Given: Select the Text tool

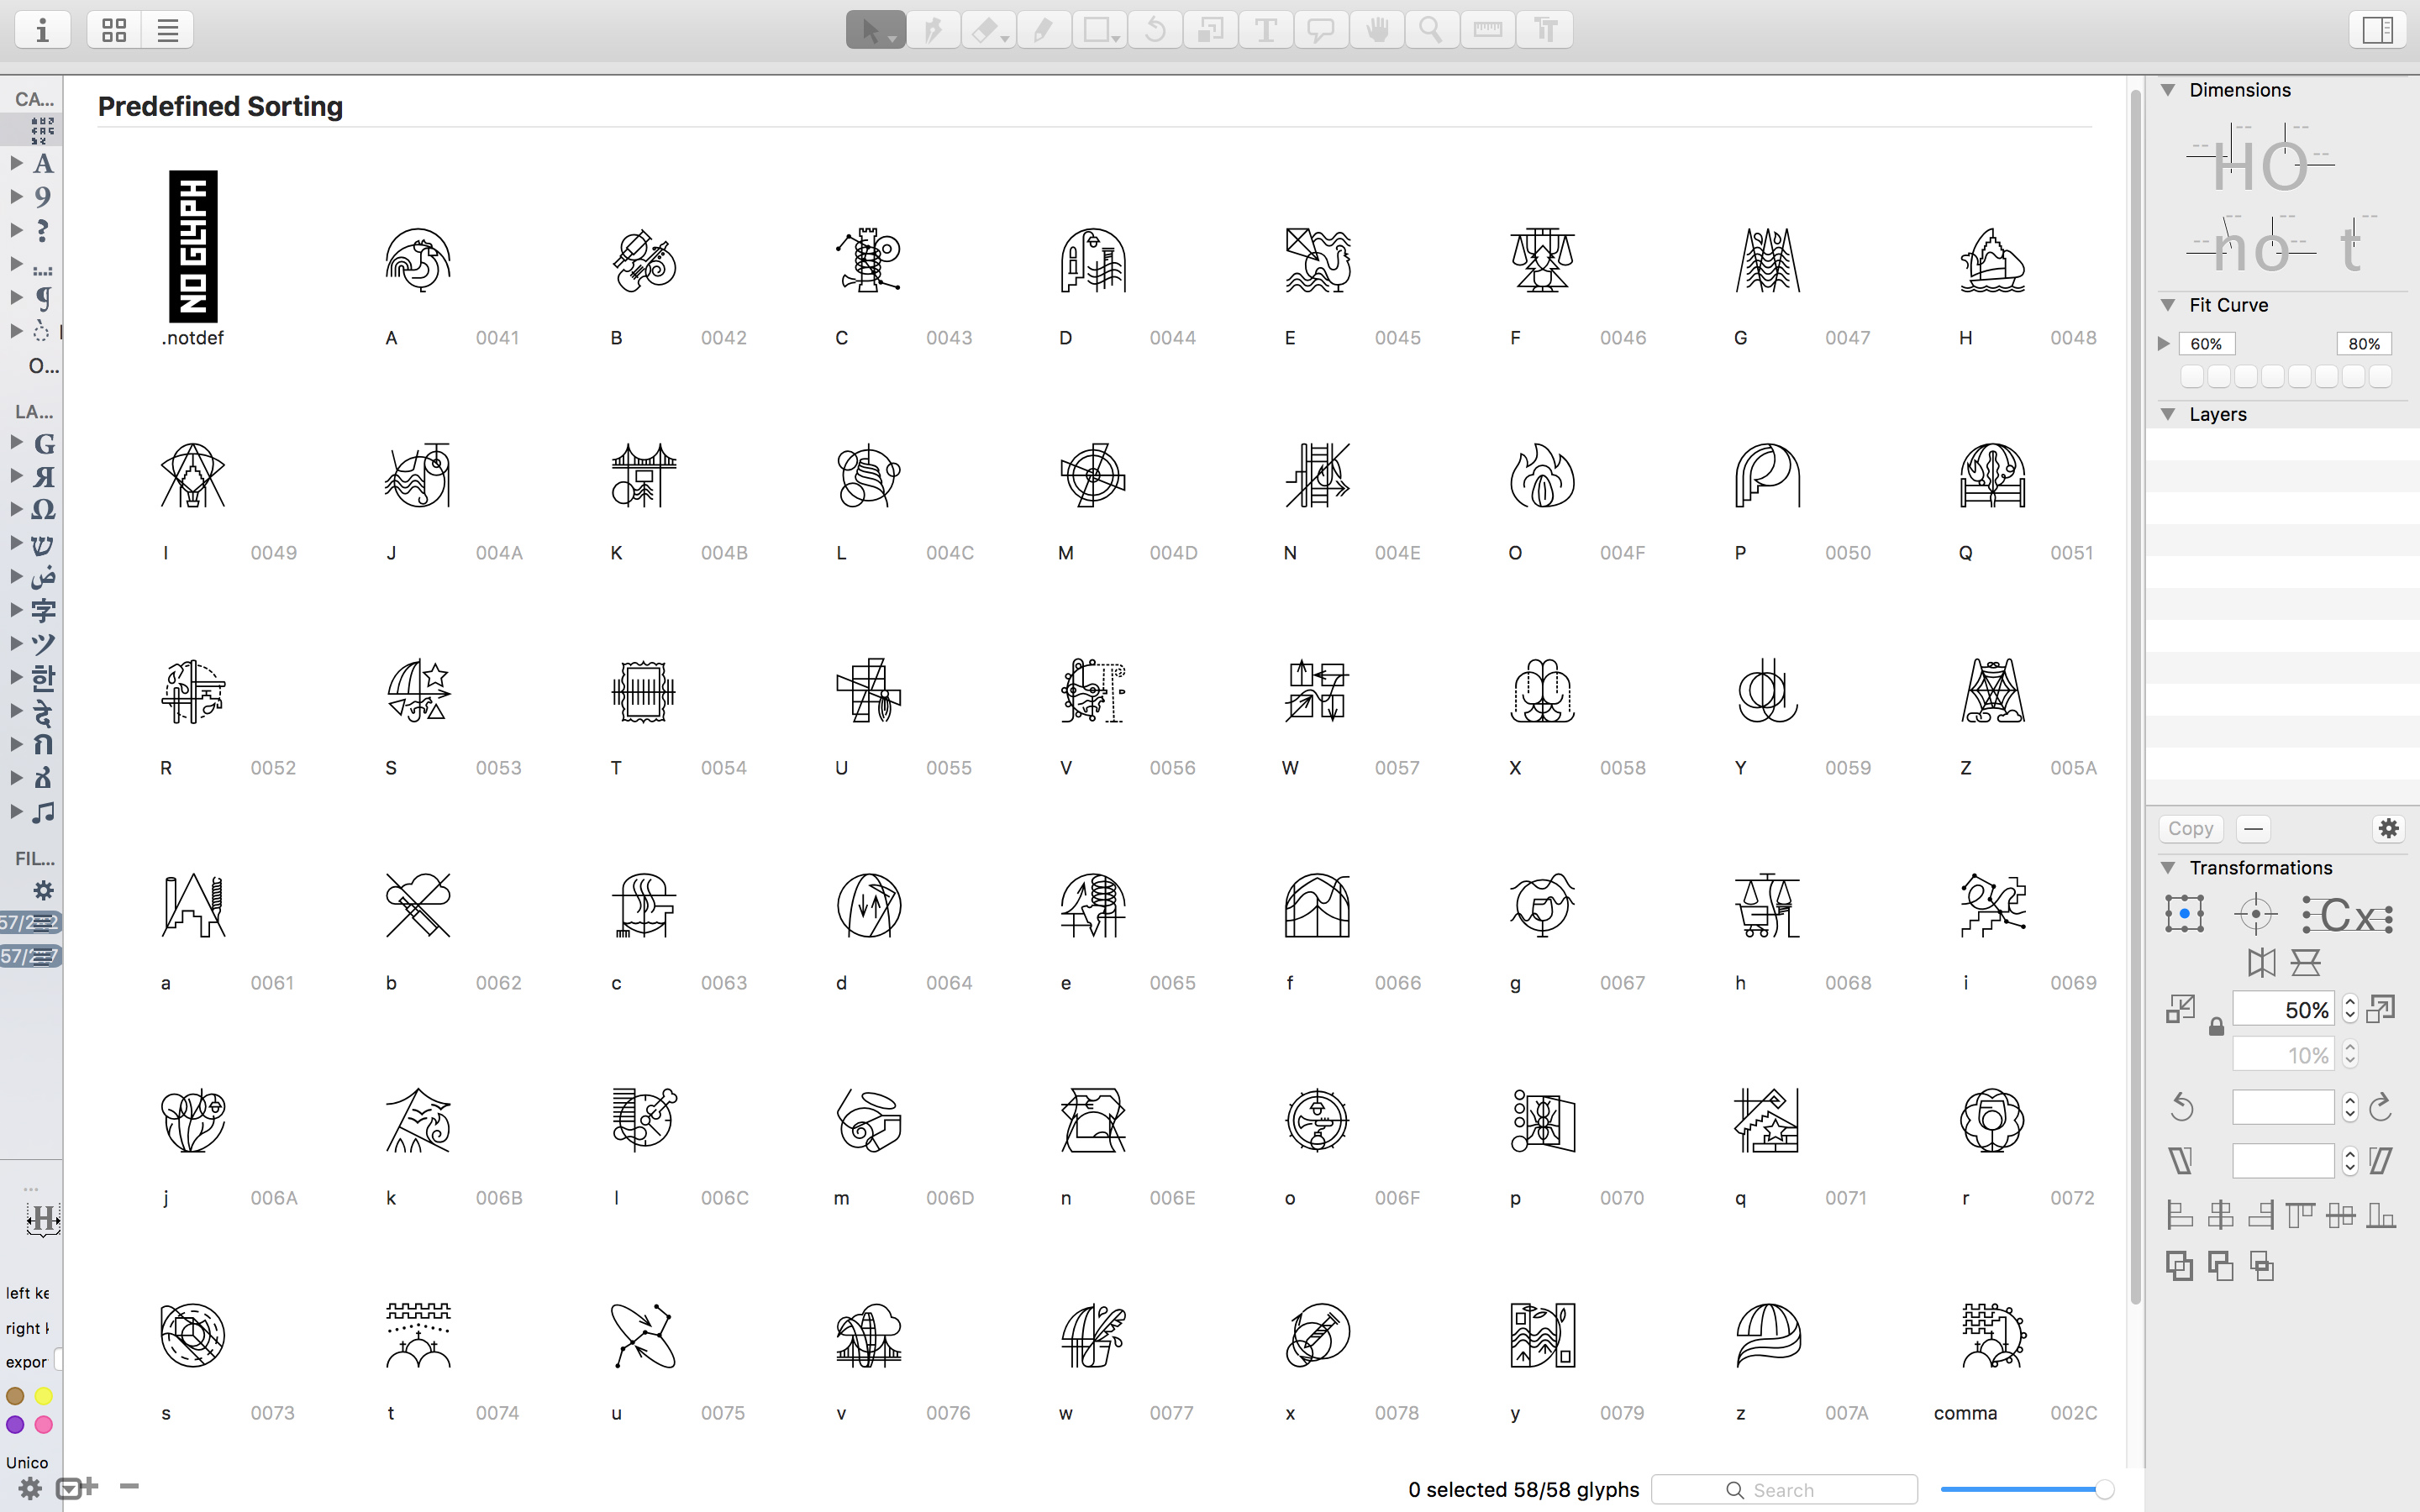Looking at the screenshot, I should [1266, 30].
